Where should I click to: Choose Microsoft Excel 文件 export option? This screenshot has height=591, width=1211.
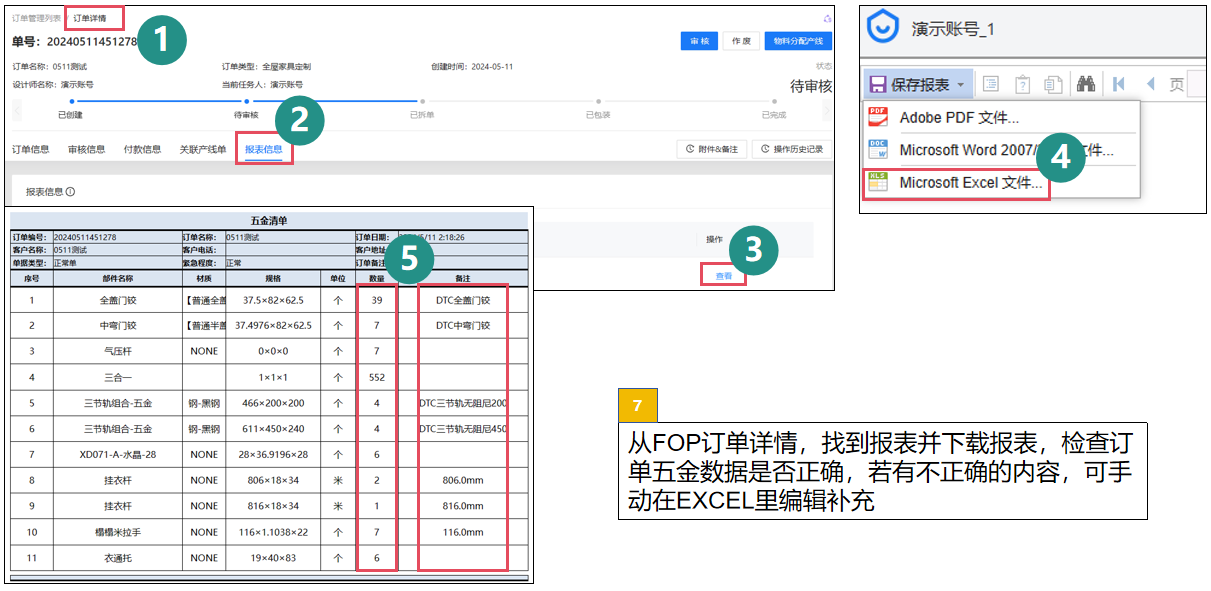pyautogui.click(x=969, y=183)
